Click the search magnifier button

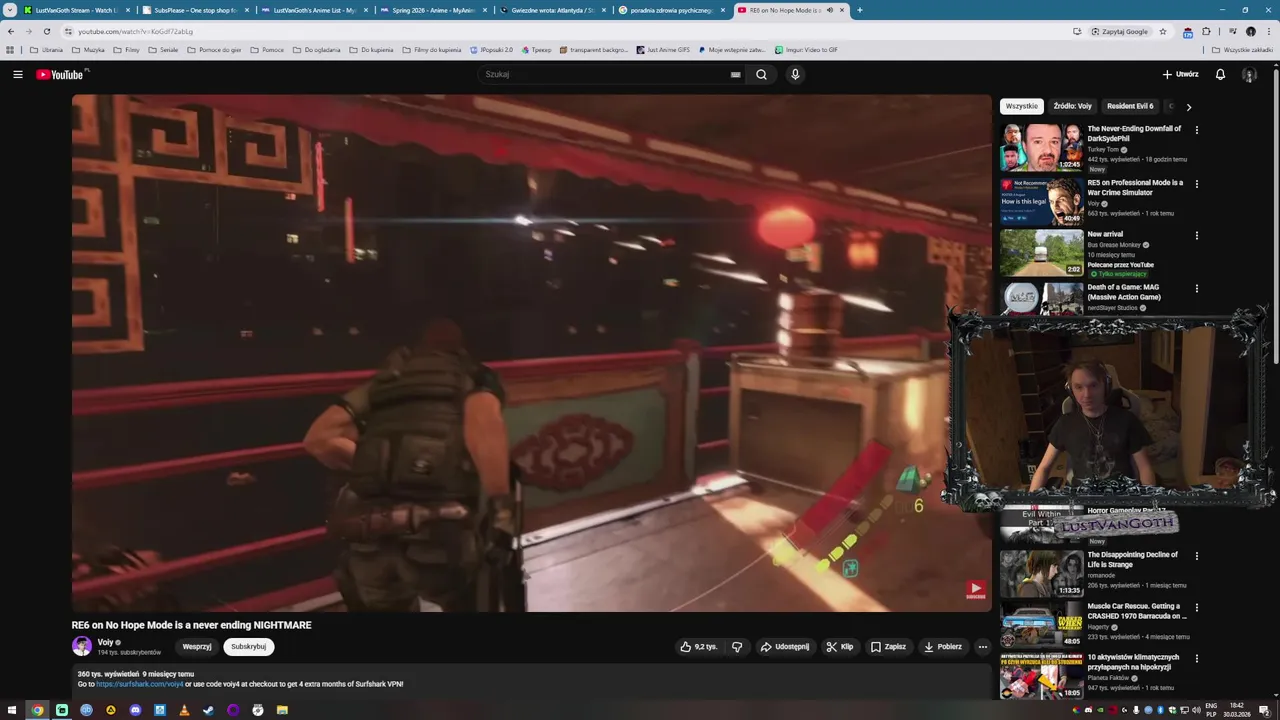coord(761,74)
